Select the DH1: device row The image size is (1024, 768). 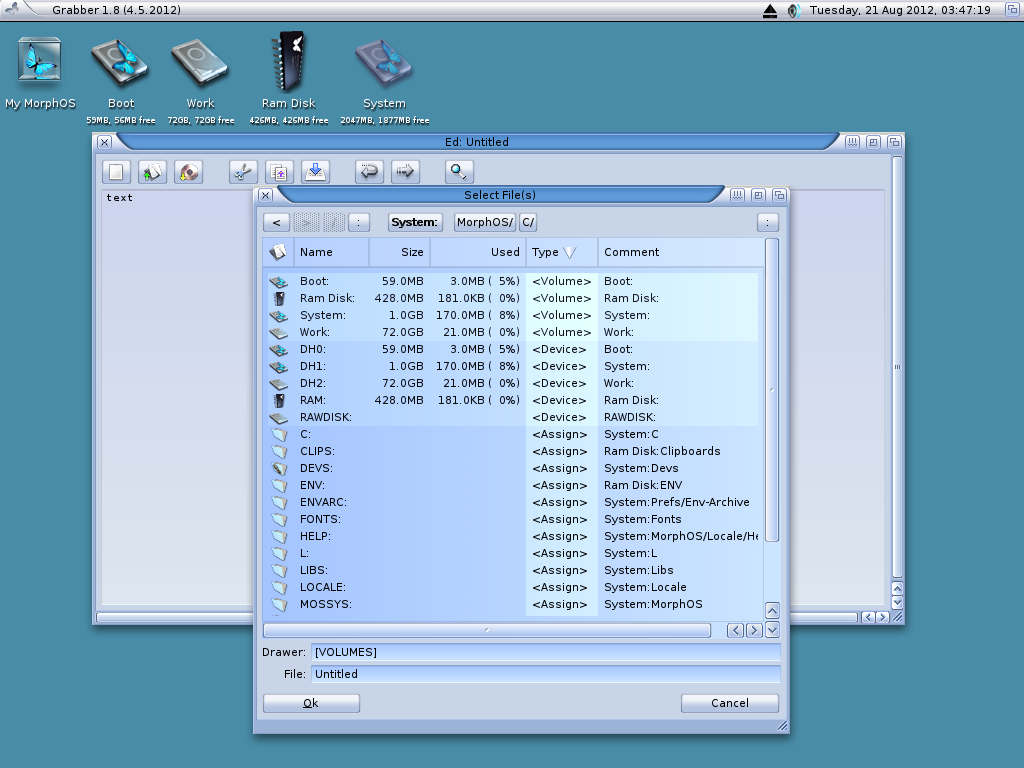(x=513, y=366)
